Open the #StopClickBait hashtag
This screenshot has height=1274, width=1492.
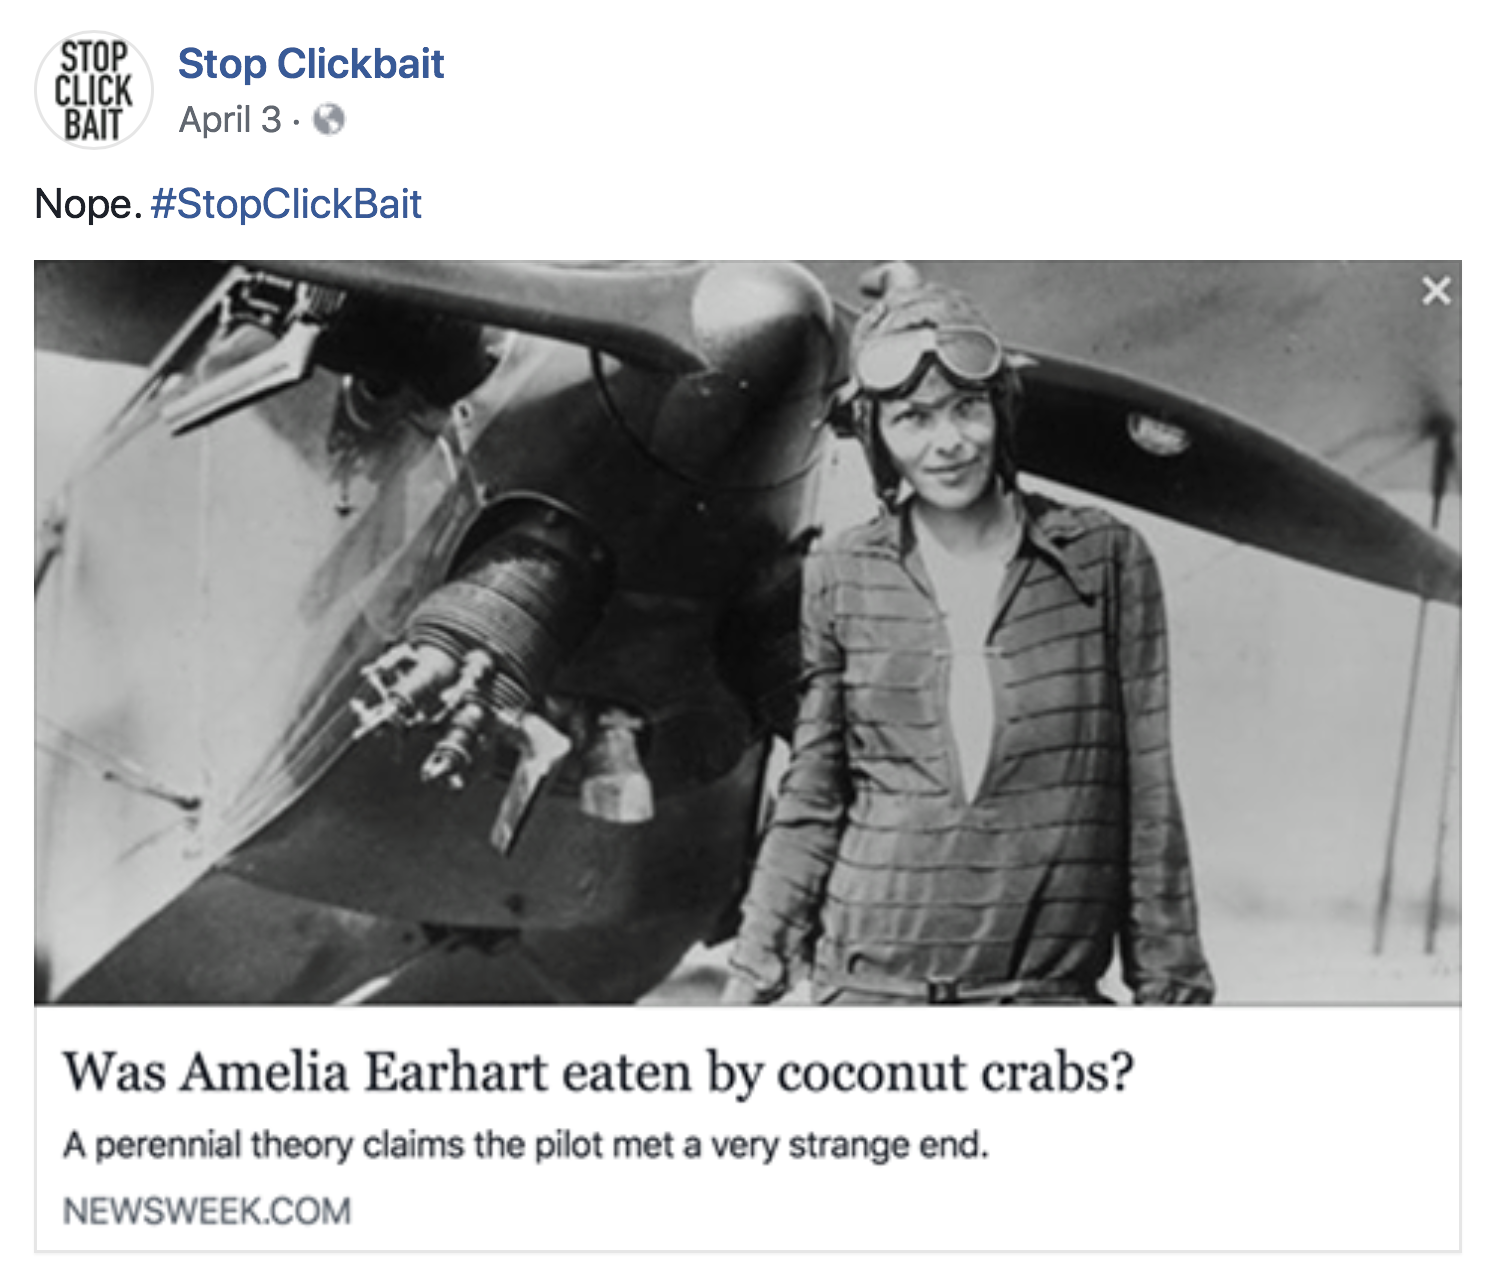coord(286,204)
